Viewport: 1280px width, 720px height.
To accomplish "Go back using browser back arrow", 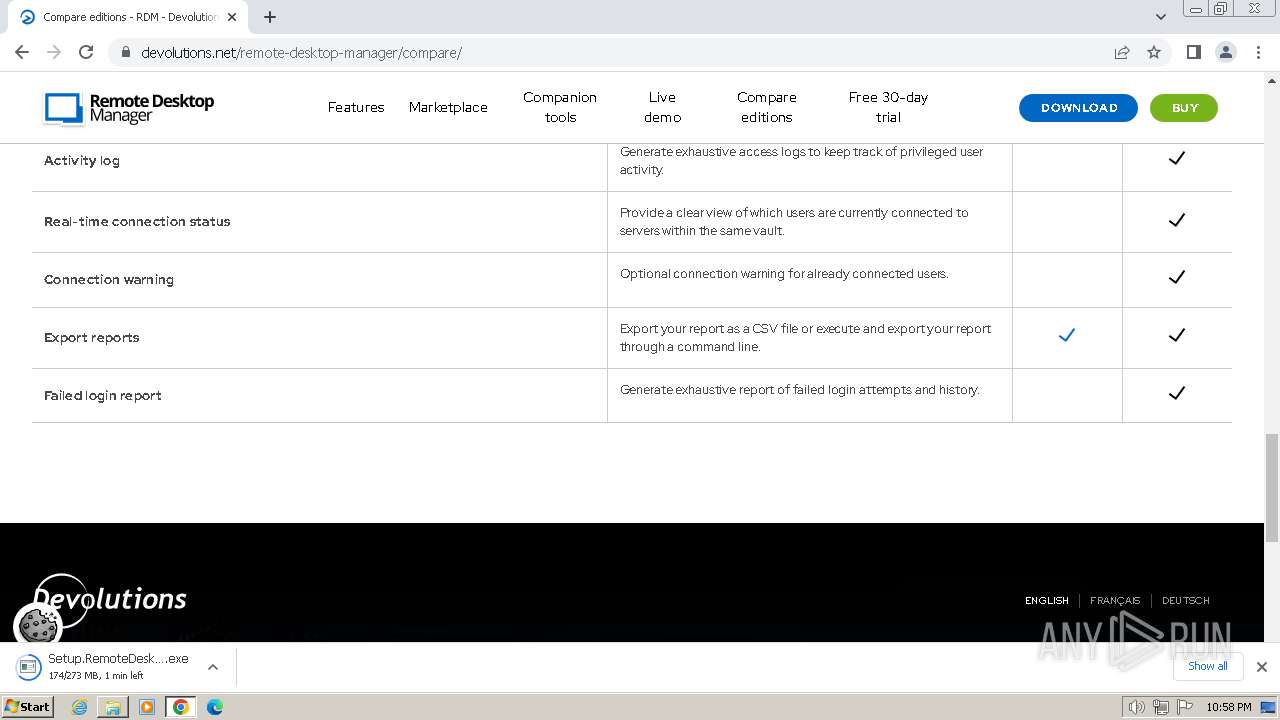I will (22, 52).
